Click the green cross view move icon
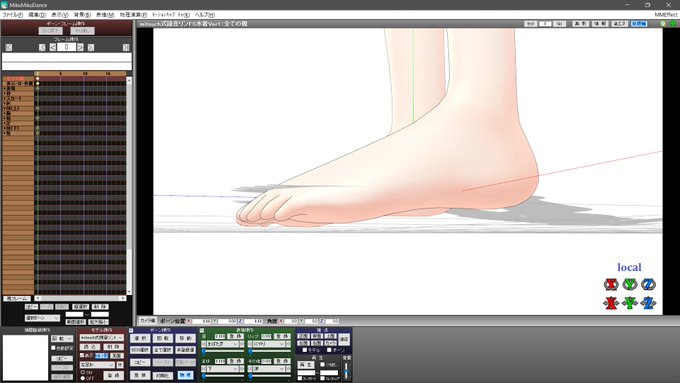The width and height of the screenshot is (680, 383). tap(673, 24)
